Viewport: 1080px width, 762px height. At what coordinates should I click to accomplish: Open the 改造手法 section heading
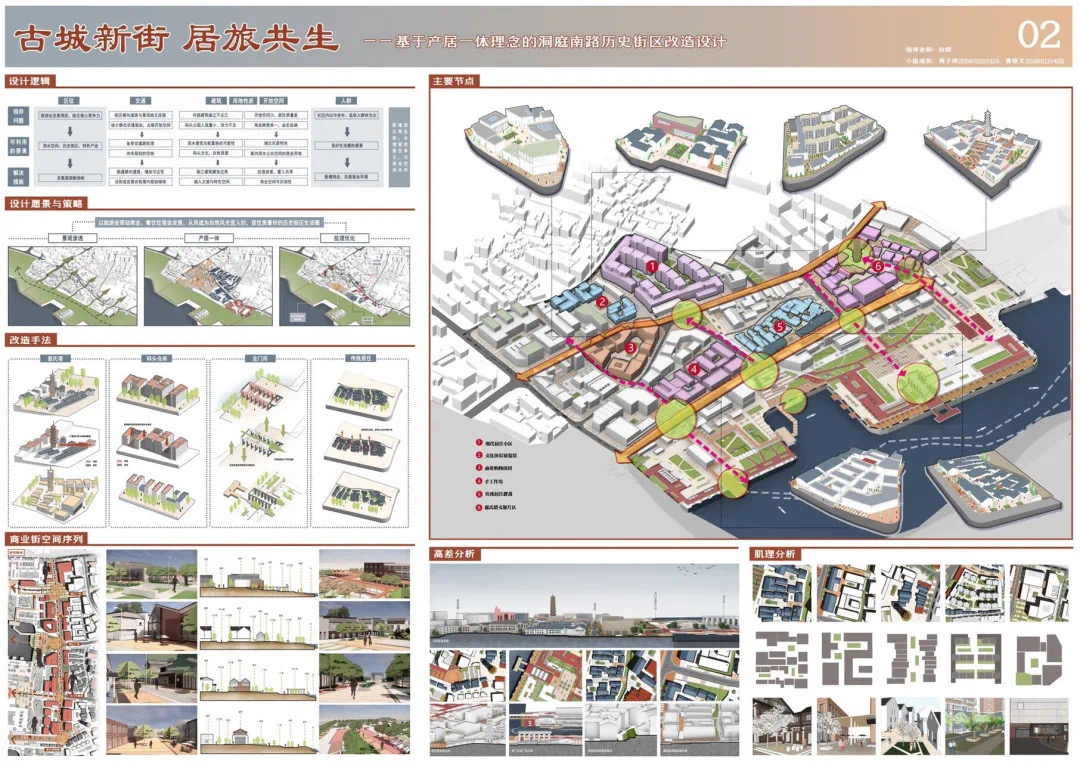(29, 339)
